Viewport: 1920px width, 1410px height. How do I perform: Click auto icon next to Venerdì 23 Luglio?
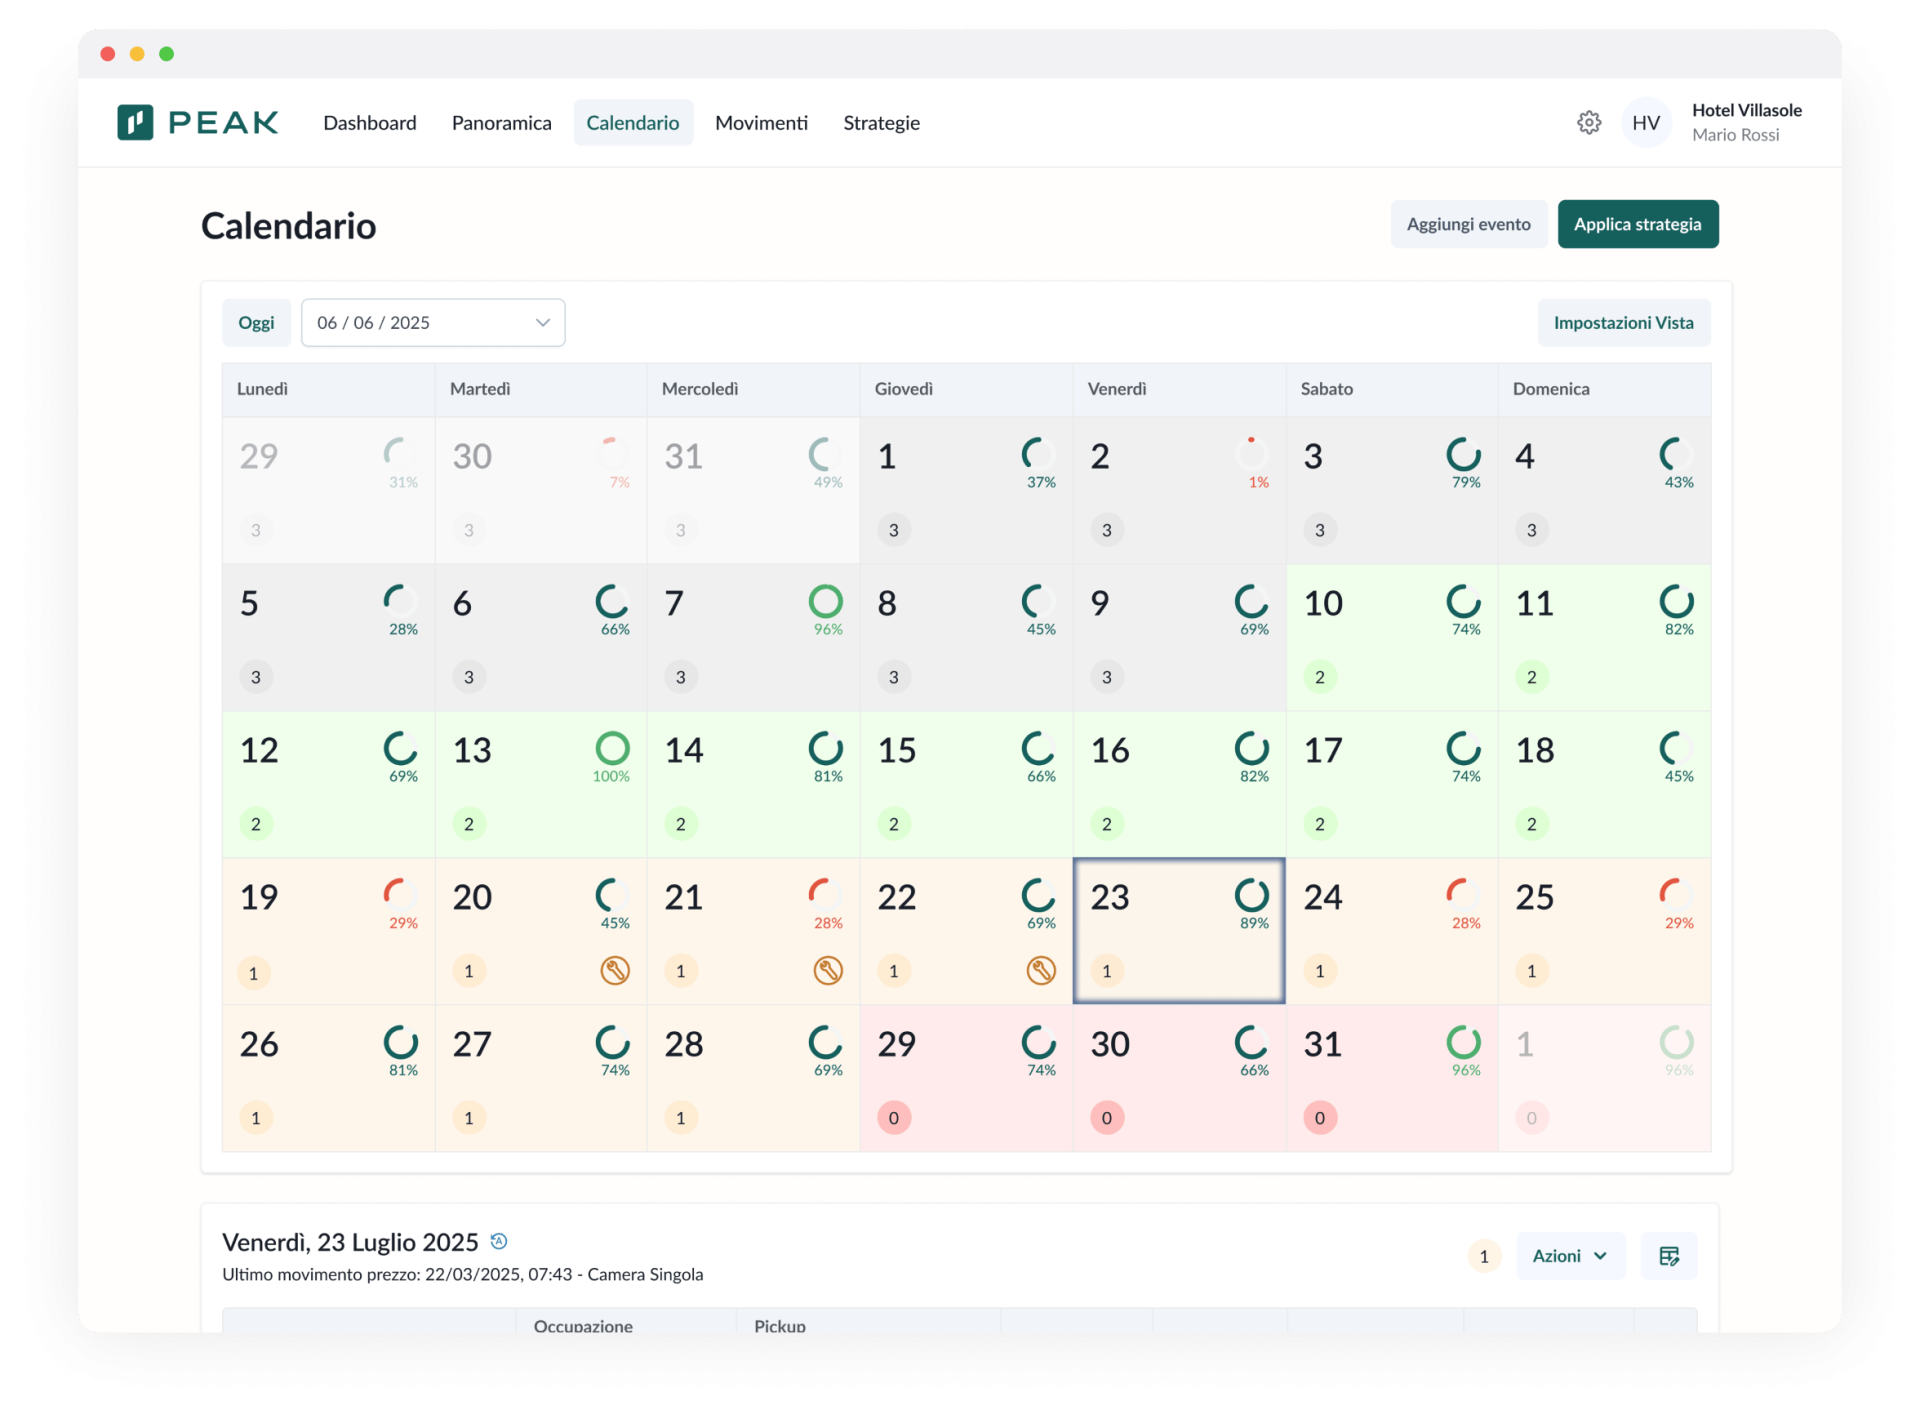click(x=499, y=1241)
